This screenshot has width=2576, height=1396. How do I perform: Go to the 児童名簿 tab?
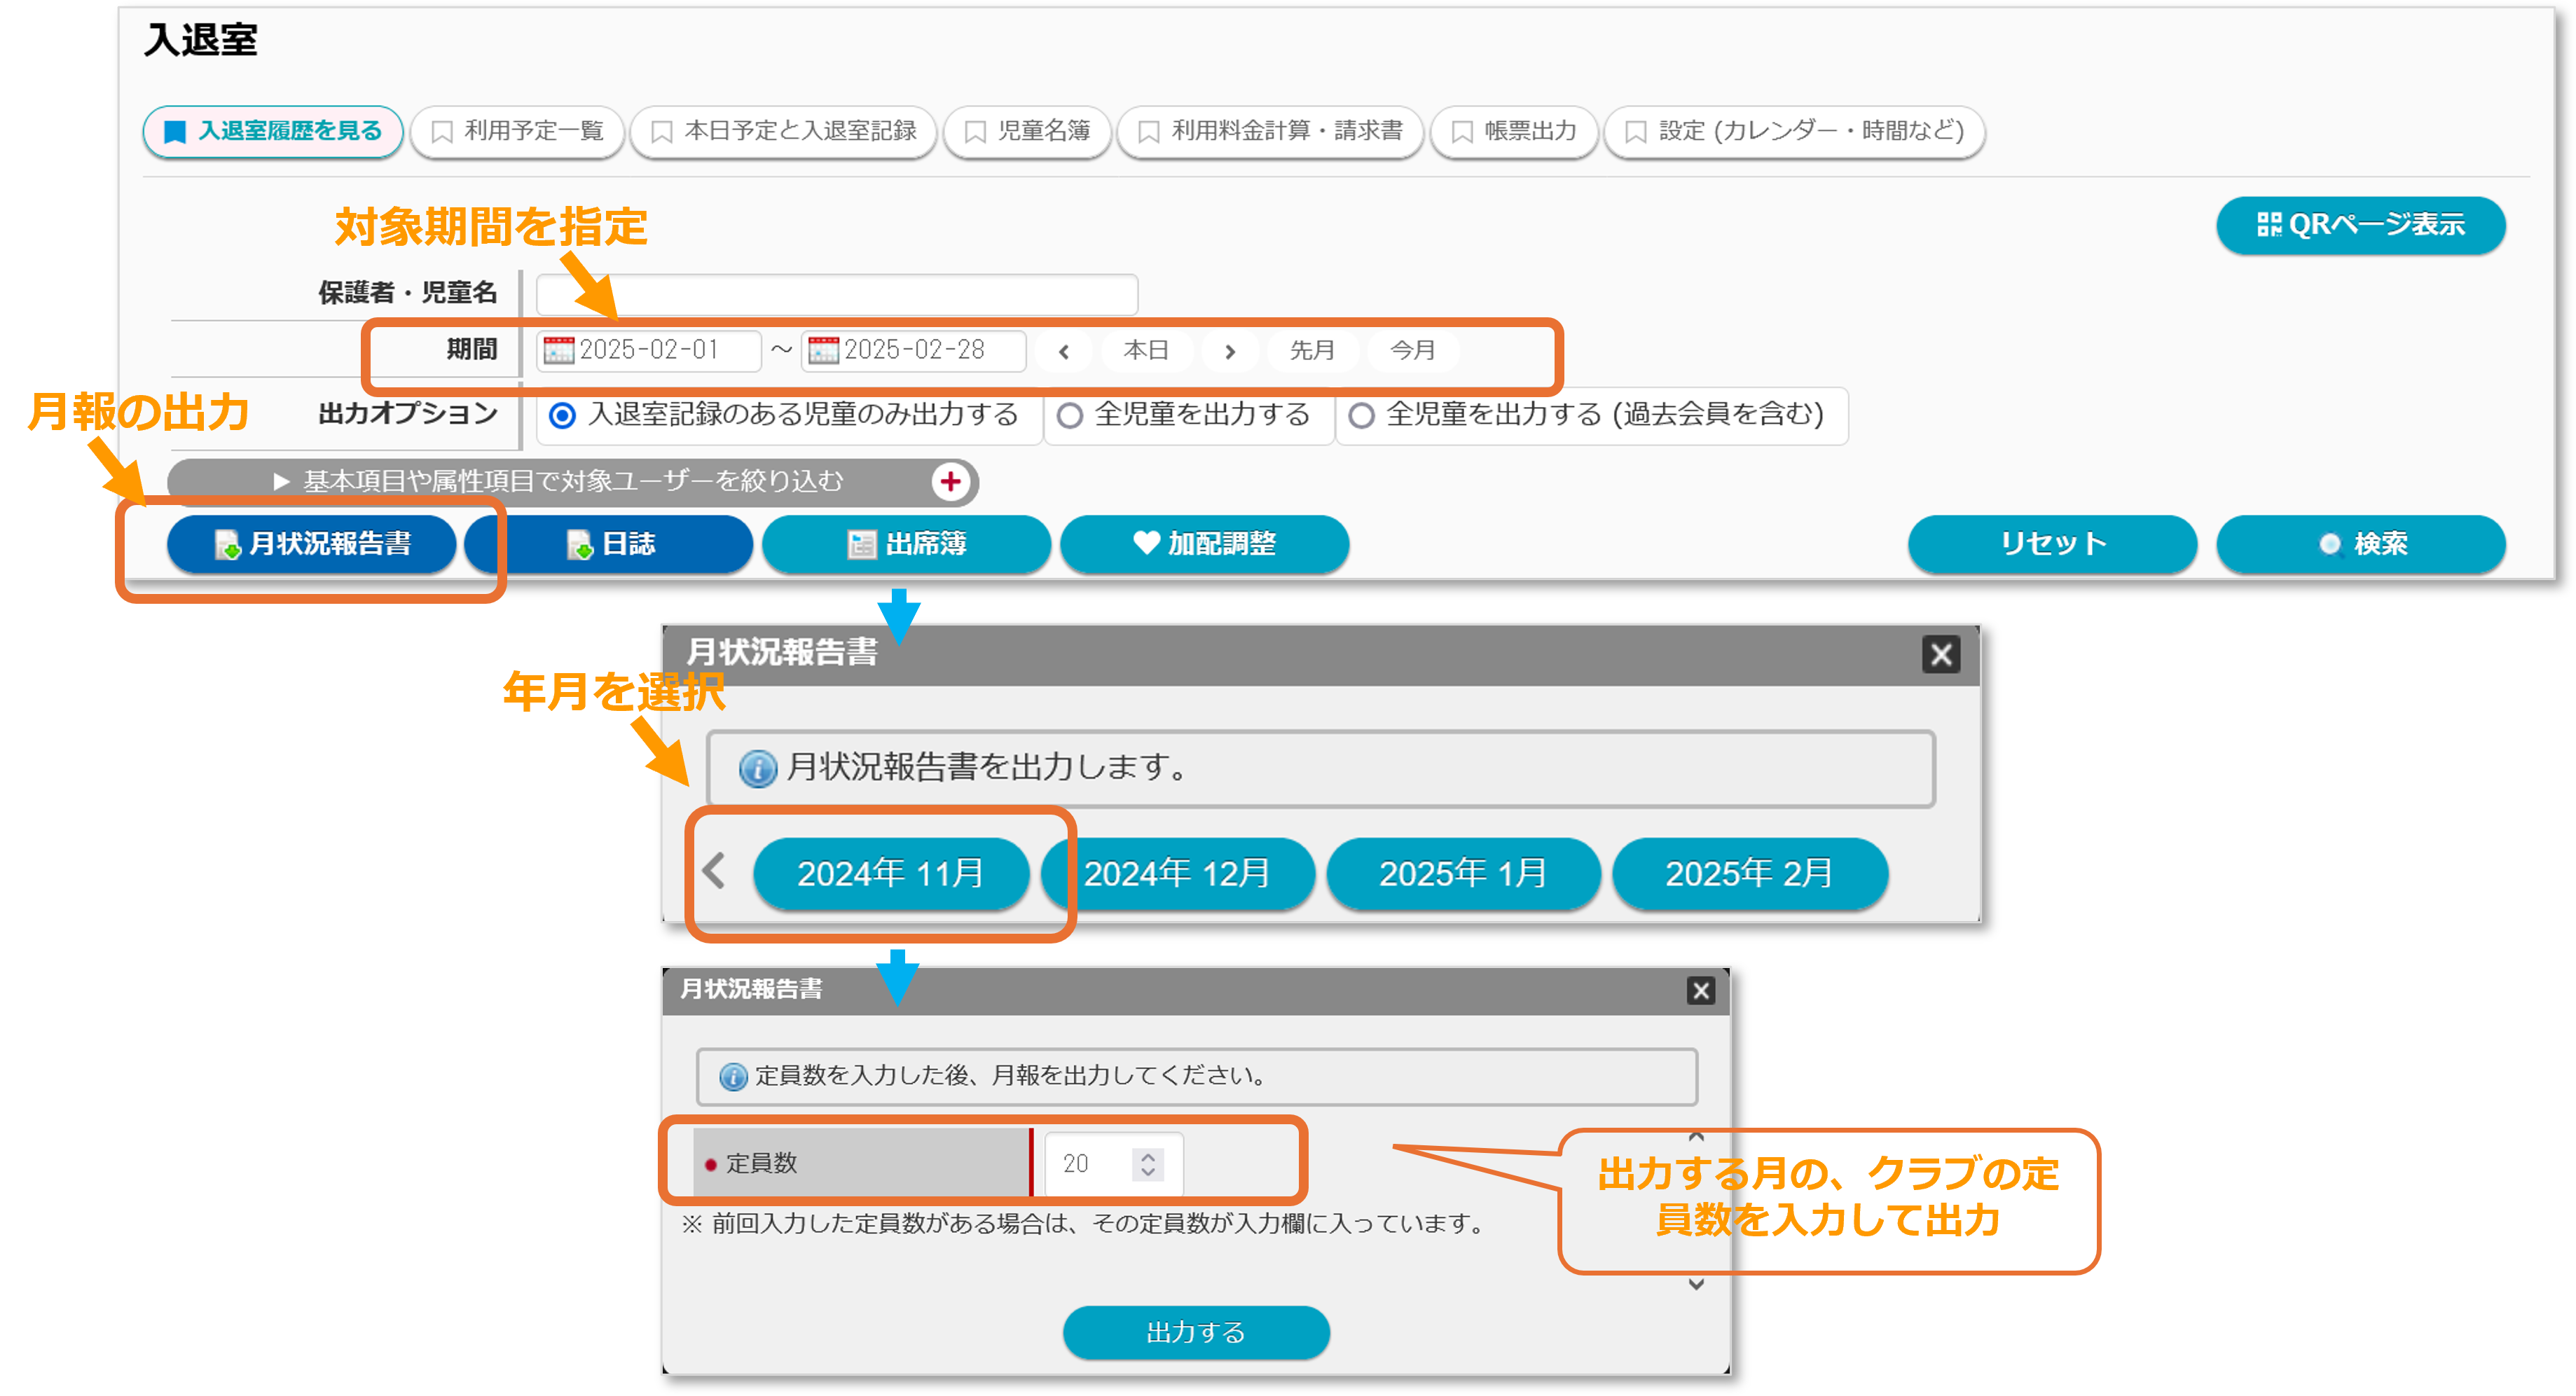[x=1028, y=131]
